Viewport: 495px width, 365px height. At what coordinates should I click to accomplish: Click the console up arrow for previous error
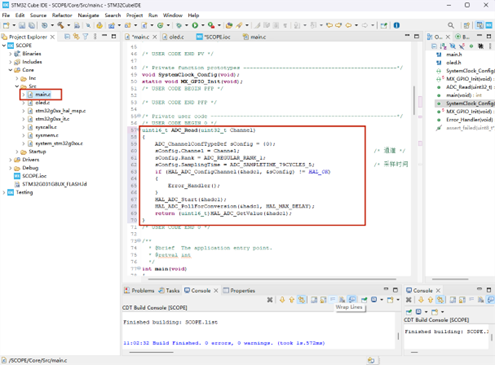[292, 300]
